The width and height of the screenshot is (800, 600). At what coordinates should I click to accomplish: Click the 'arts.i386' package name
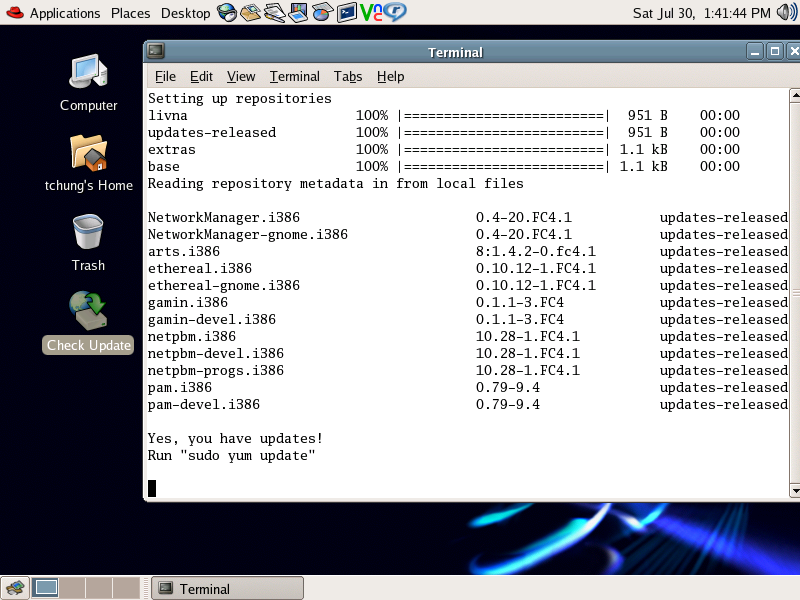pyautogui.click(x=184, y=252)
